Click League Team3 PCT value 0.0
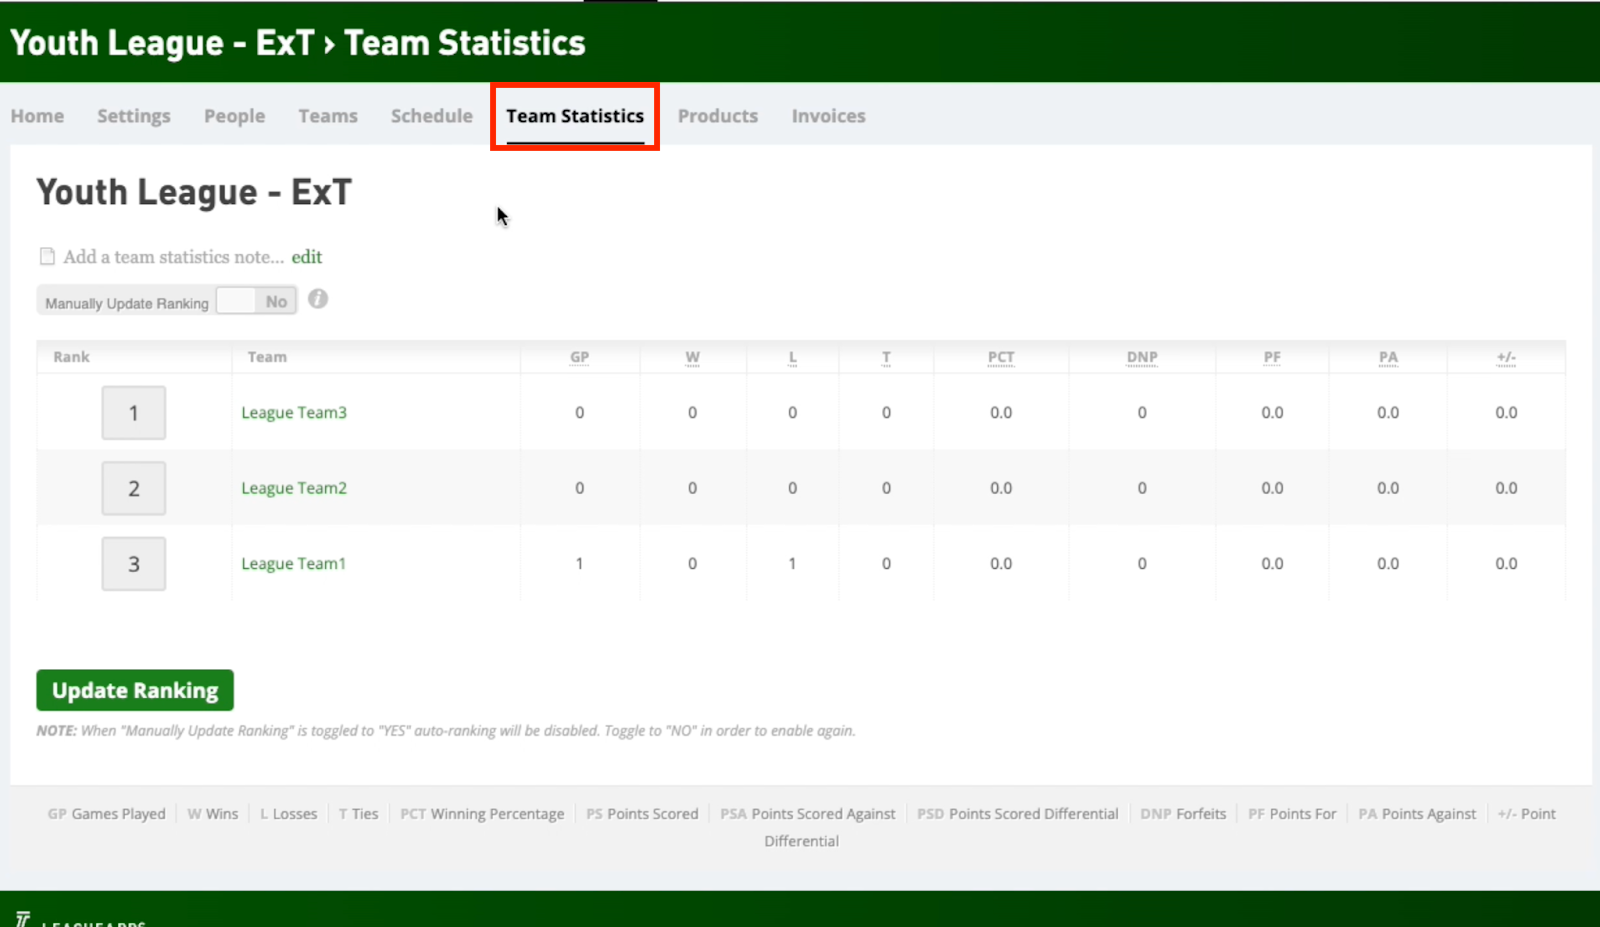Viewport: 1600px width, 927px height. (x=1001, y=412)
